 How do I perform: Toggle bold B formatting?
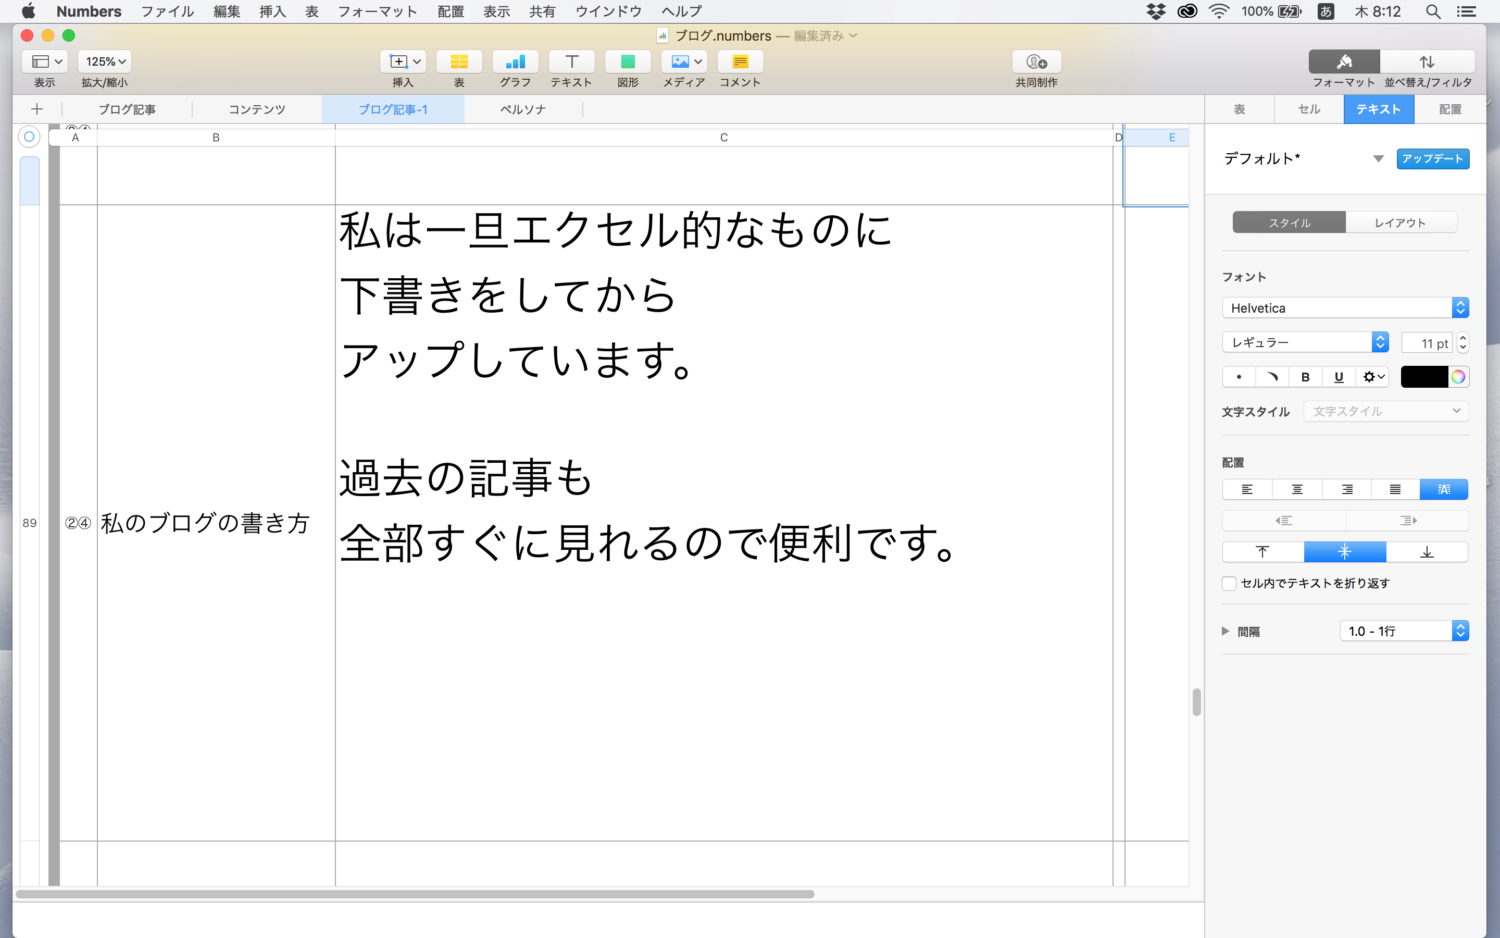[x=1305, y=377]
